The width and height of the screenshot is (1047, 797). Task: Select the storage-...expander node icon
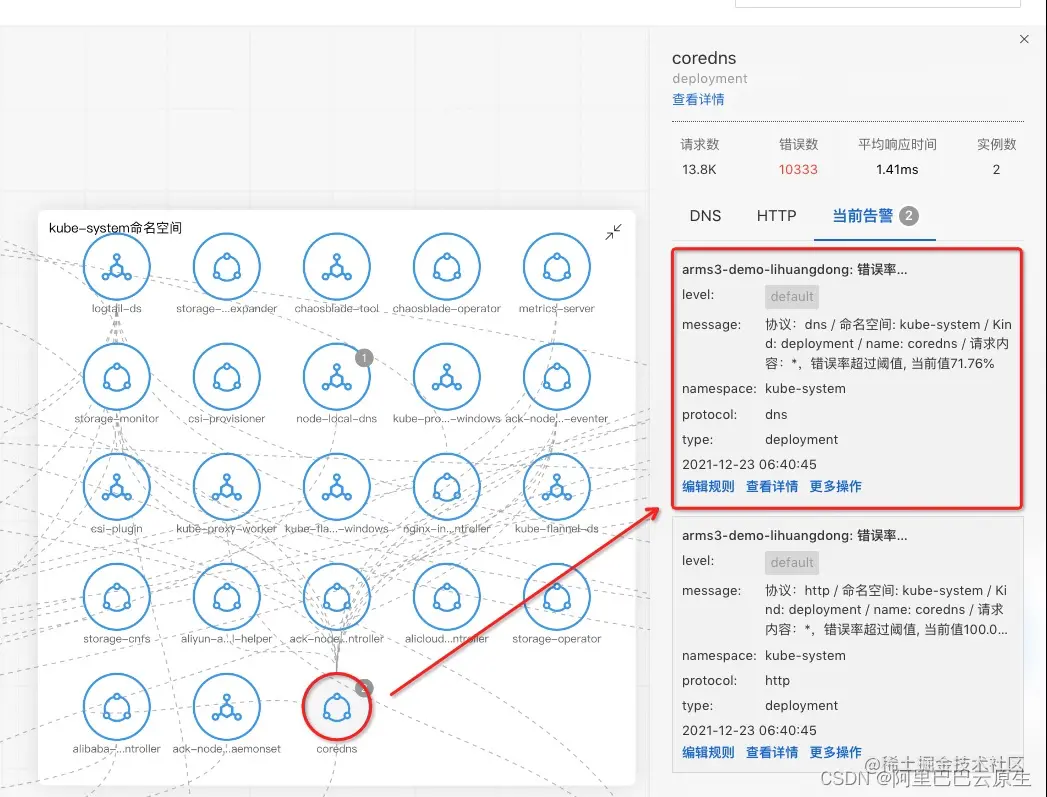(x=226, y=266)
